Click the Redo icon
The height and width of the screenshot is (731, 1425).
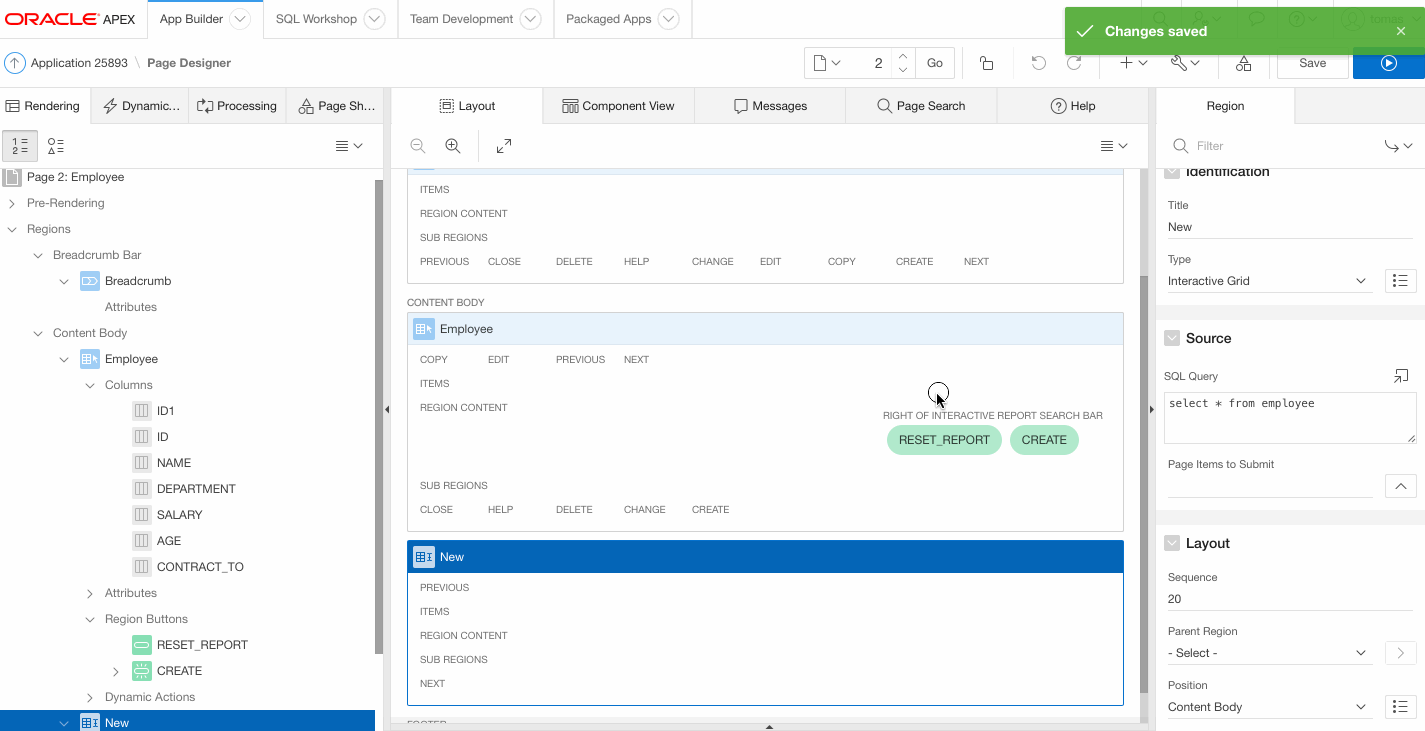pyautogui.click(x=1074, y=63)
